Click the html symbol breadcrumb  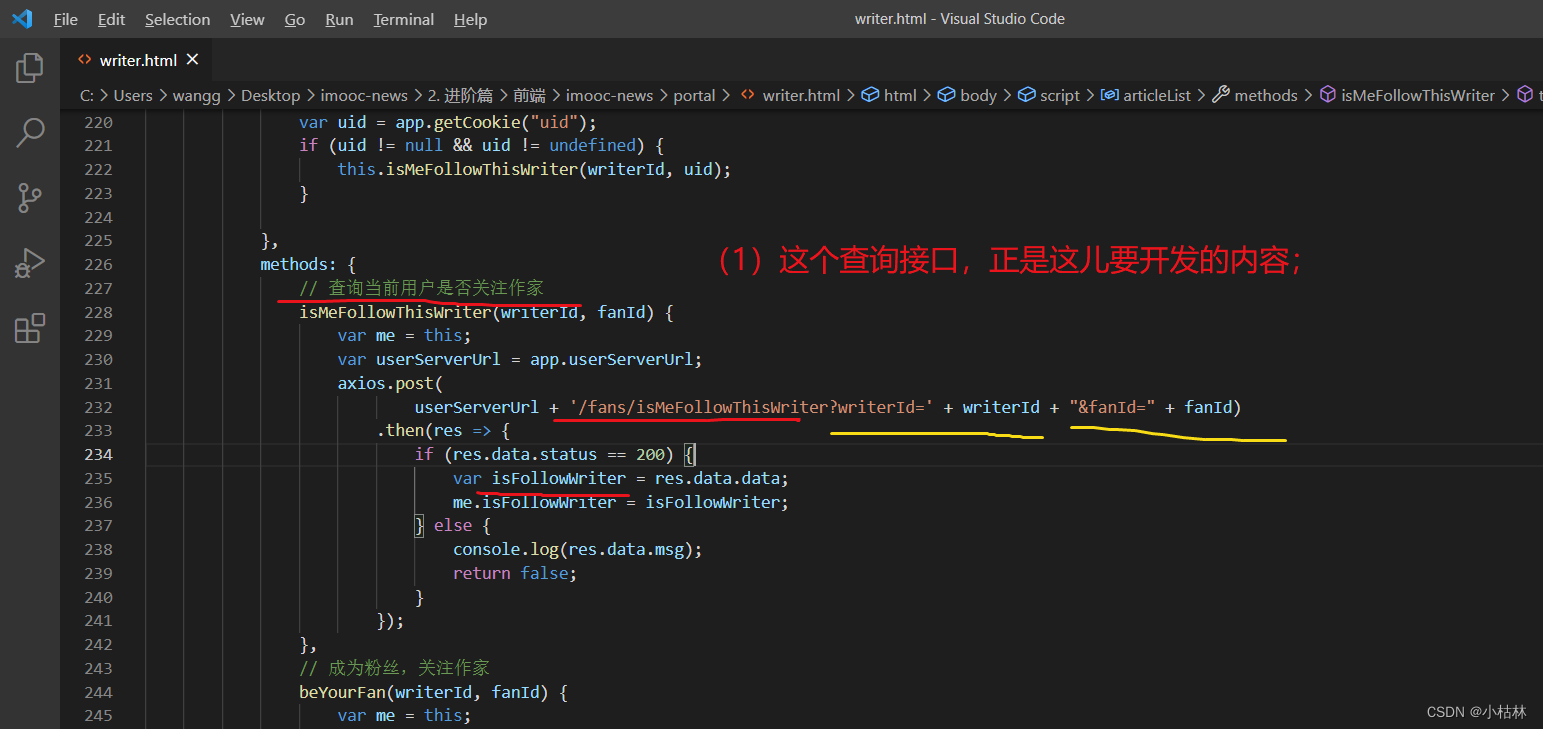click(889, 95)
